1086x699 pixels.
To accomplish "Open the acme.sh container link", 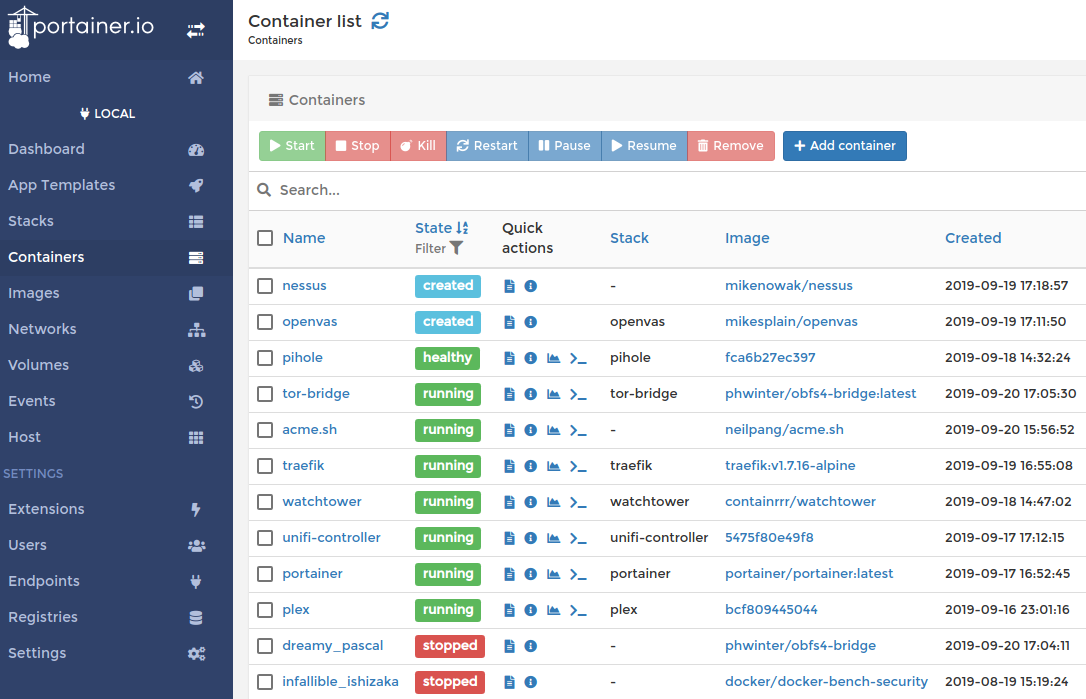I will [310, 430].
